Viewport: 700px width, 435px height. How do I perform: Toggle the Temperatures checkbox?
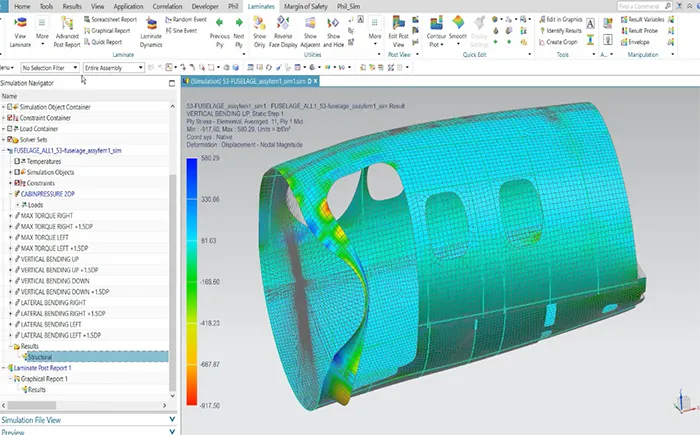(x=17, y=161)
